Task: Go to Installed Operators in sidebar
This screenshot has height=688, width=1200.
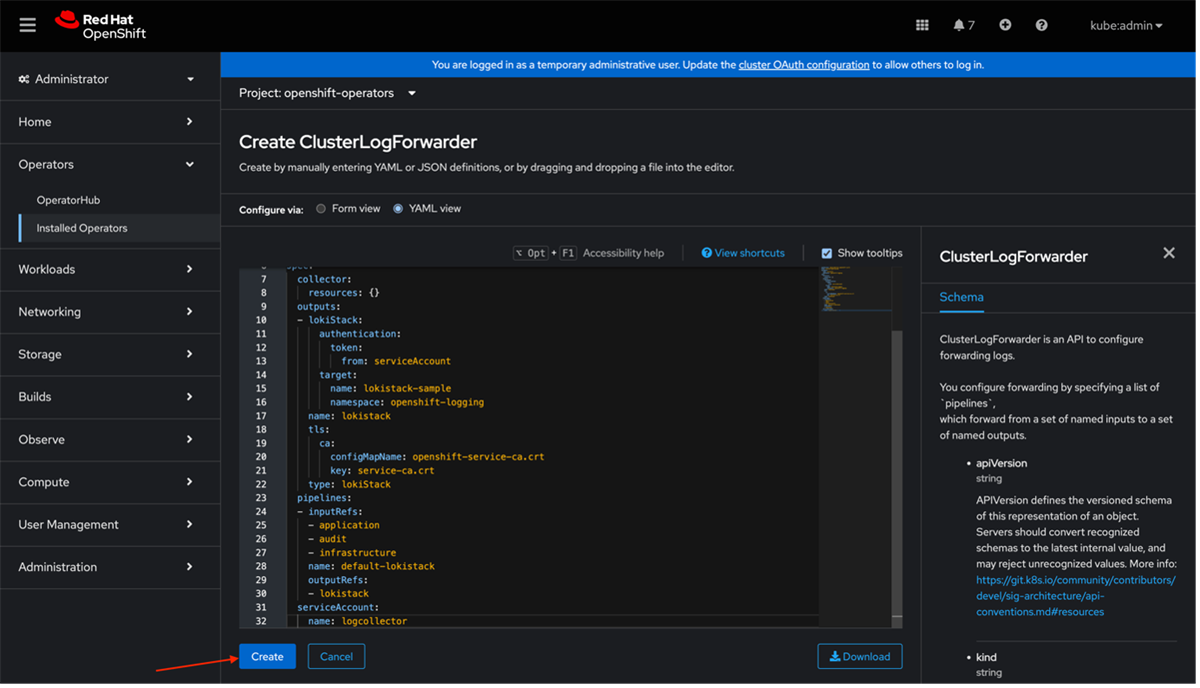Action: (82, 228)
